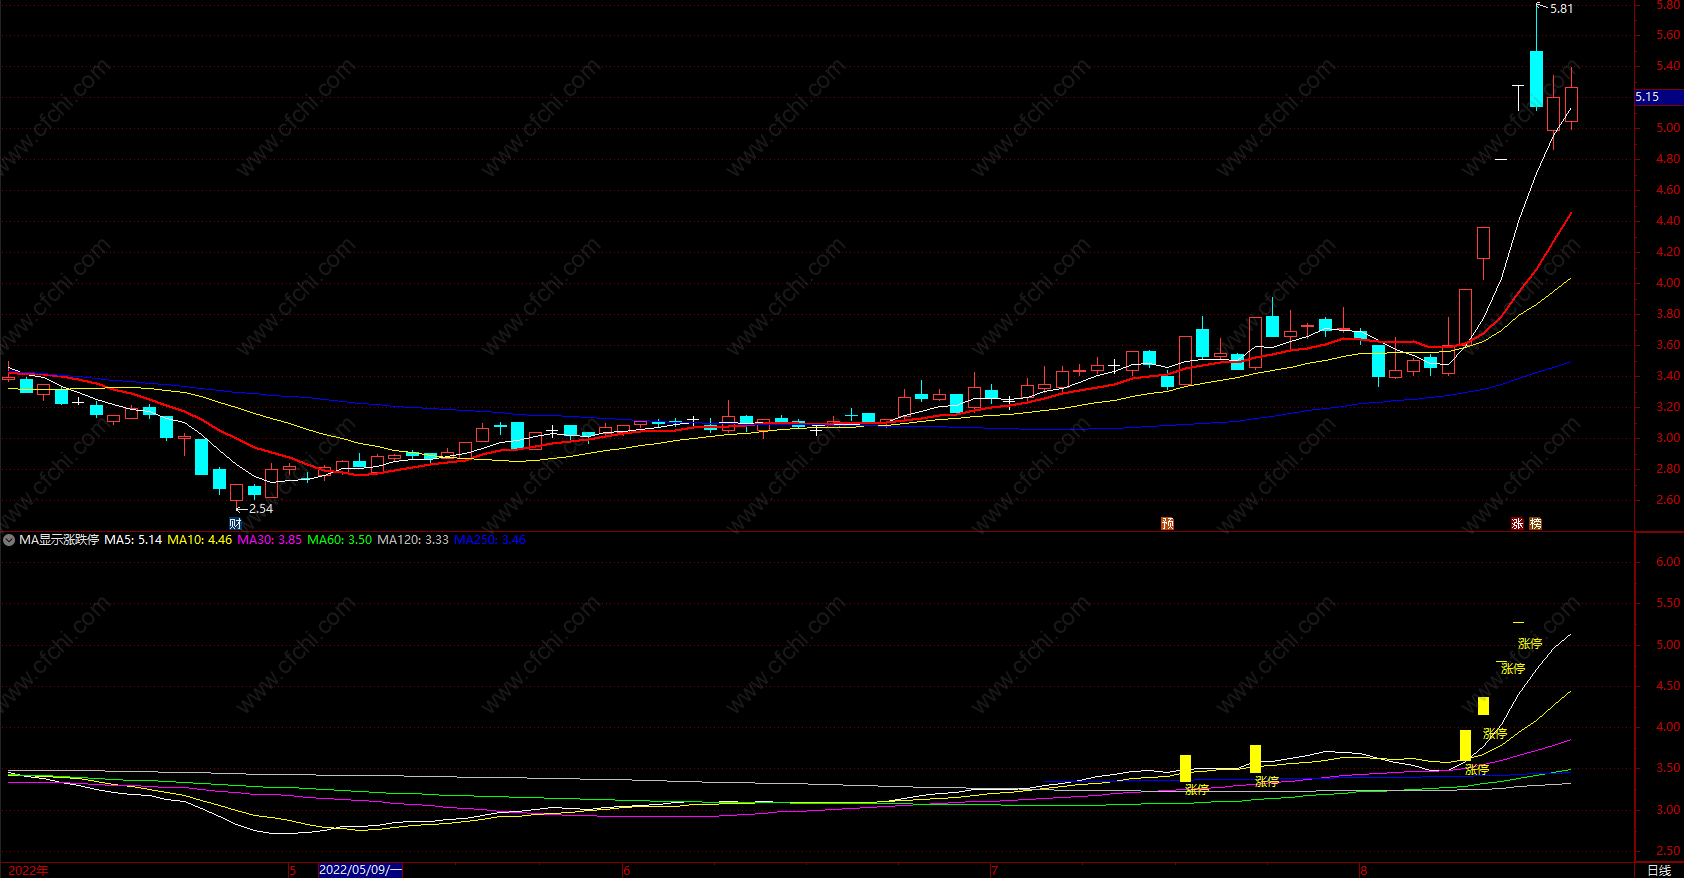Select the MA5: 5.14 legend value
Image resolution: width=1684 pixels, height=878 pixels.
(x=133, y=540)
